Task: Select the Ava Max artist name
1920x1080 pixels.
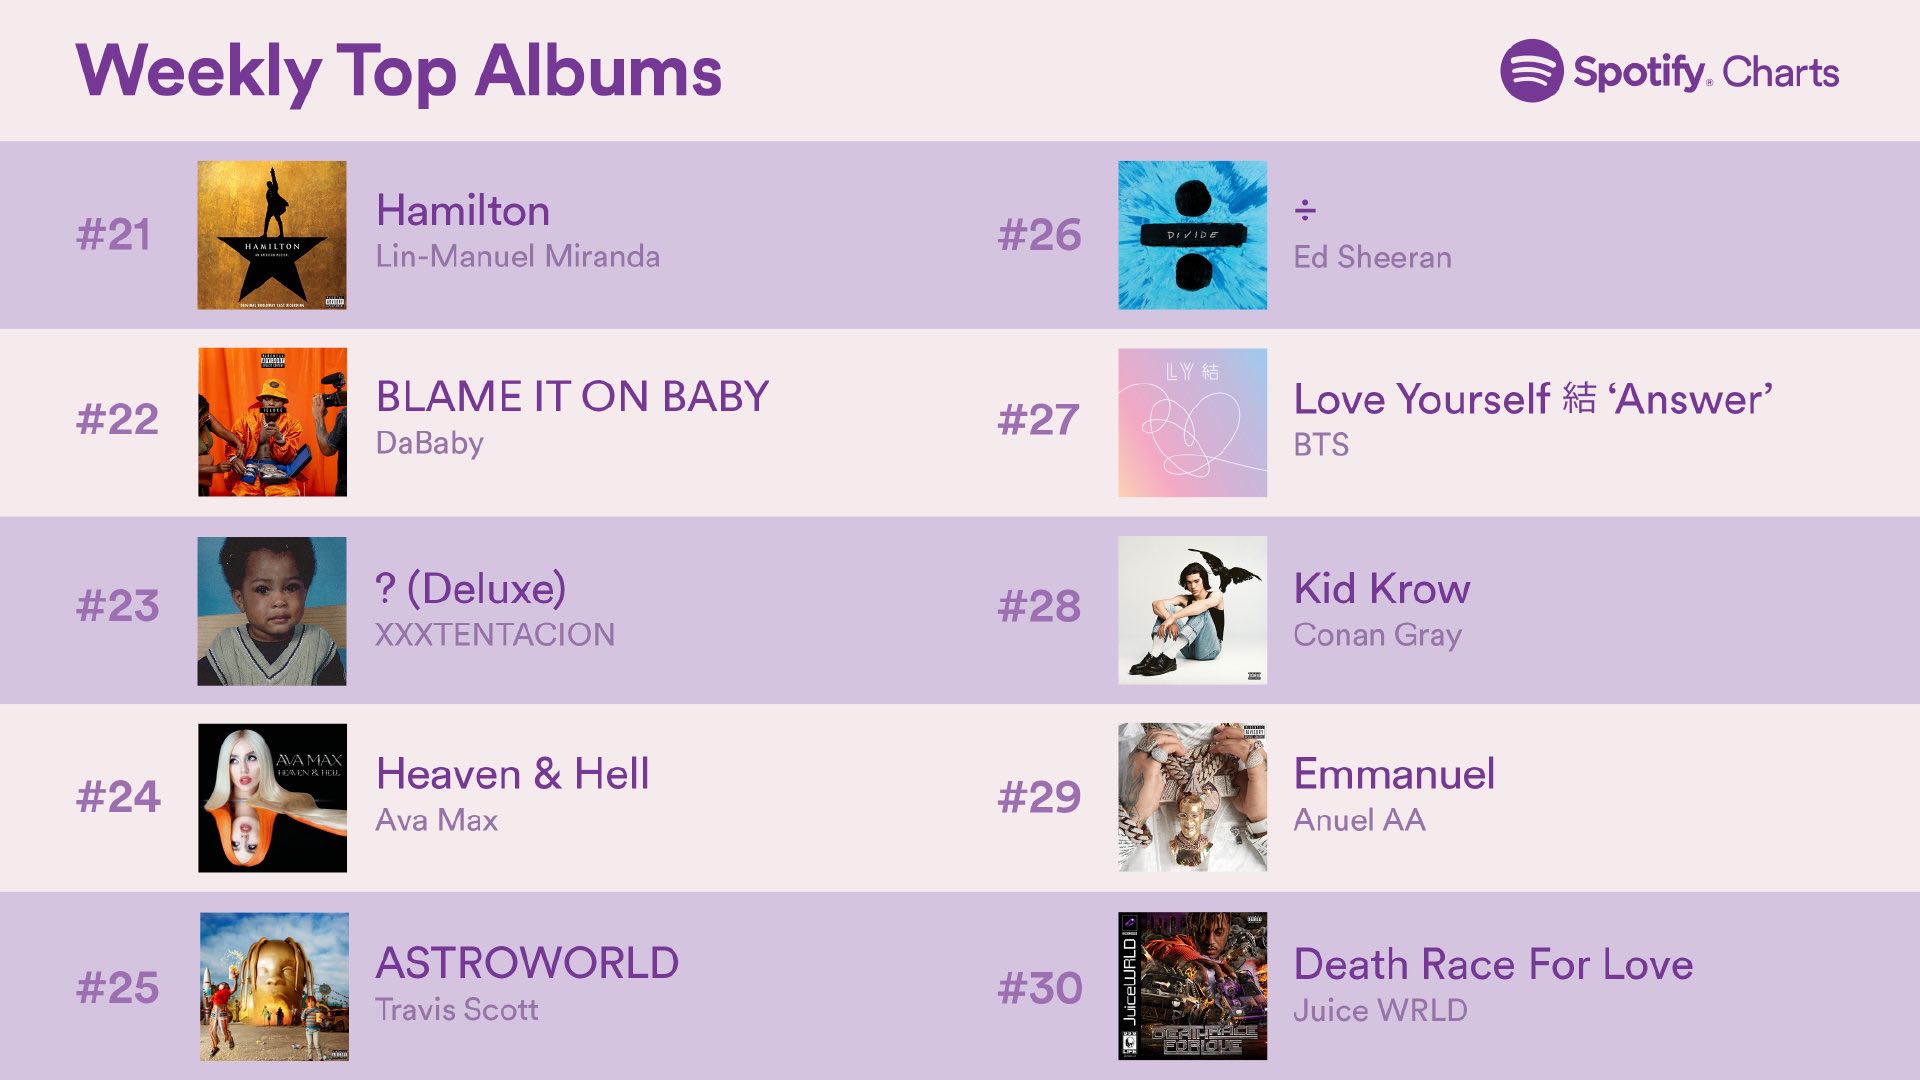Action: (437, 820)
